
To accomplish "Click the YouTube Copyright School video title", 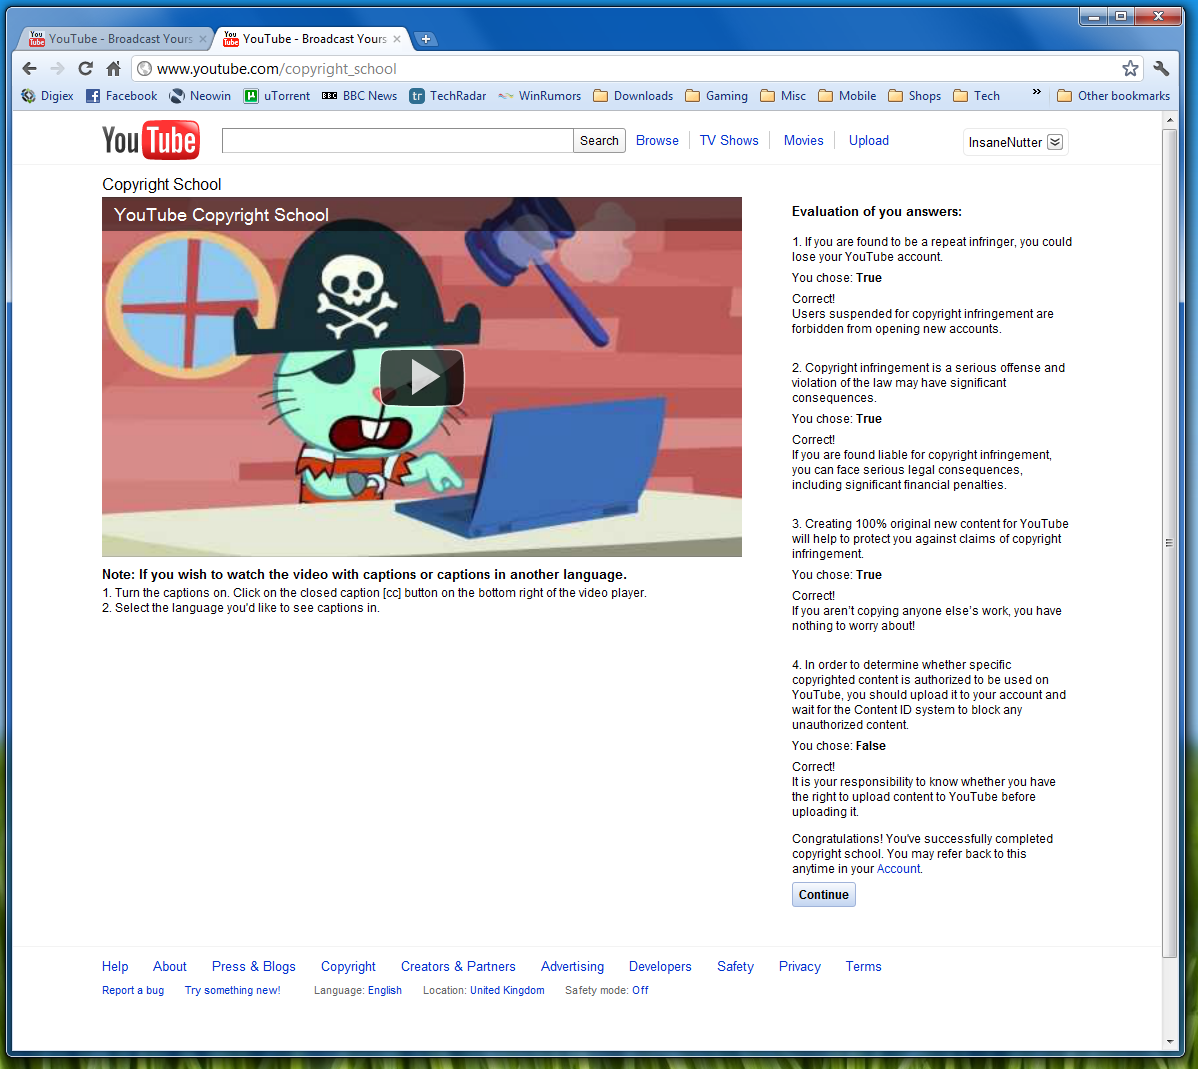I will point(222,215).
